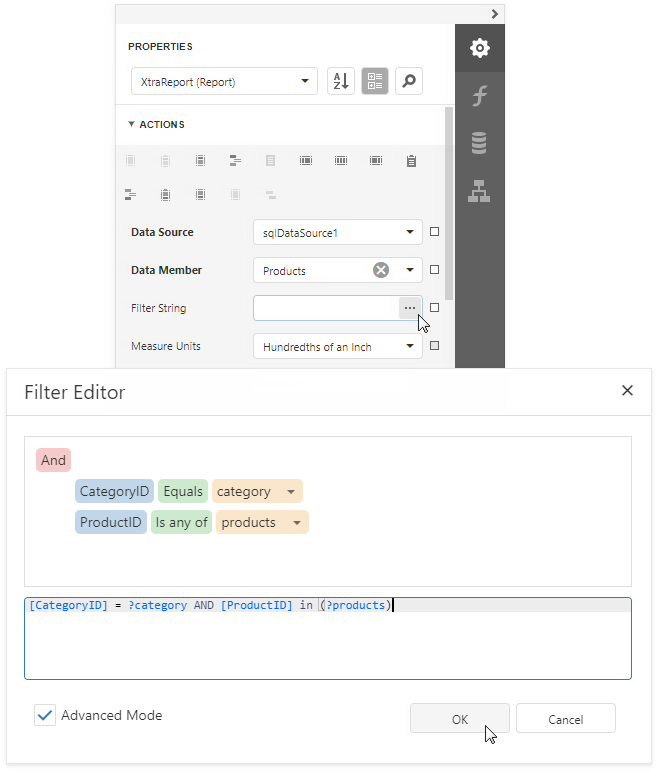The width and height of the screenshot is (658, 772).
Task: Click the properties panel vertical scrollbar
Action: click(449, 203)
